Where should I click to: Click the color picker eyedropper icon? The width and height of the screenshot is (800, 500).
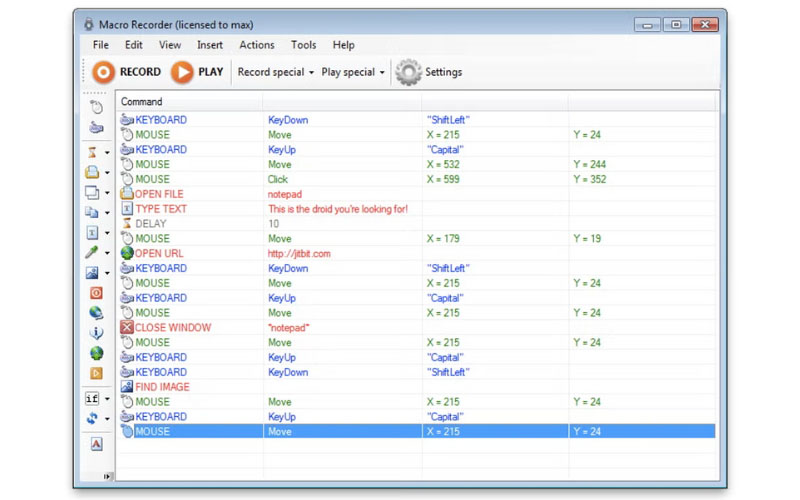92,253
